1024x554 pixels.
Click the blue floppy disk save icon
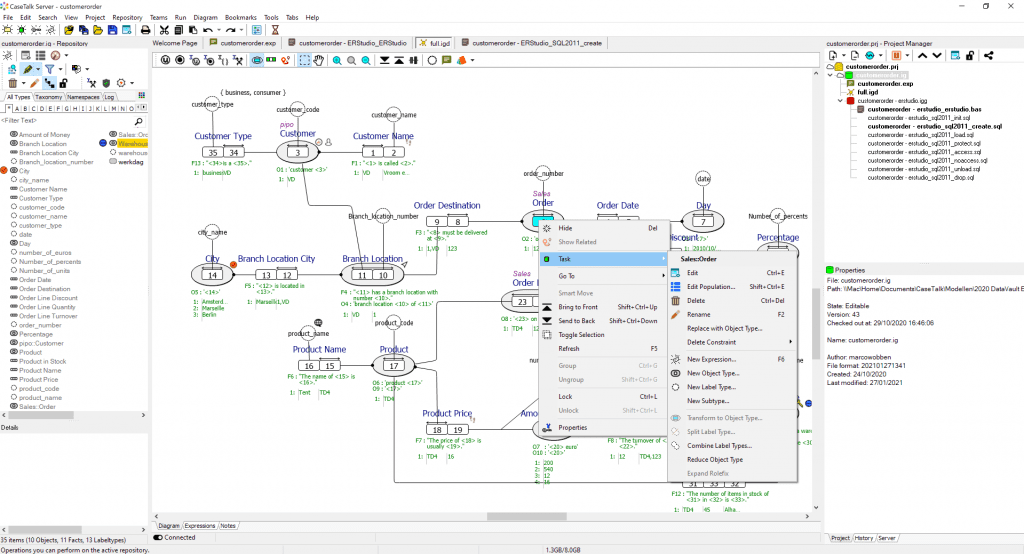pyautogui.click(x=112, y=30)
